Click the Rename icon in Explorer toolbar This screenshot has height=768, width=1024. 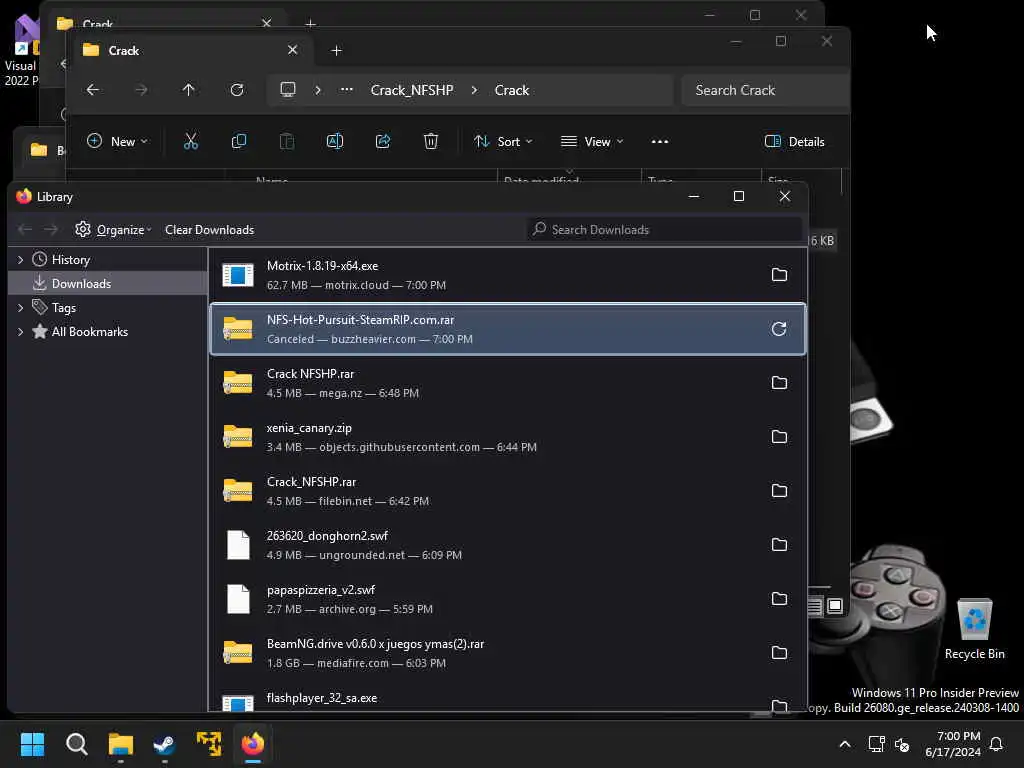tap(335, 141)
